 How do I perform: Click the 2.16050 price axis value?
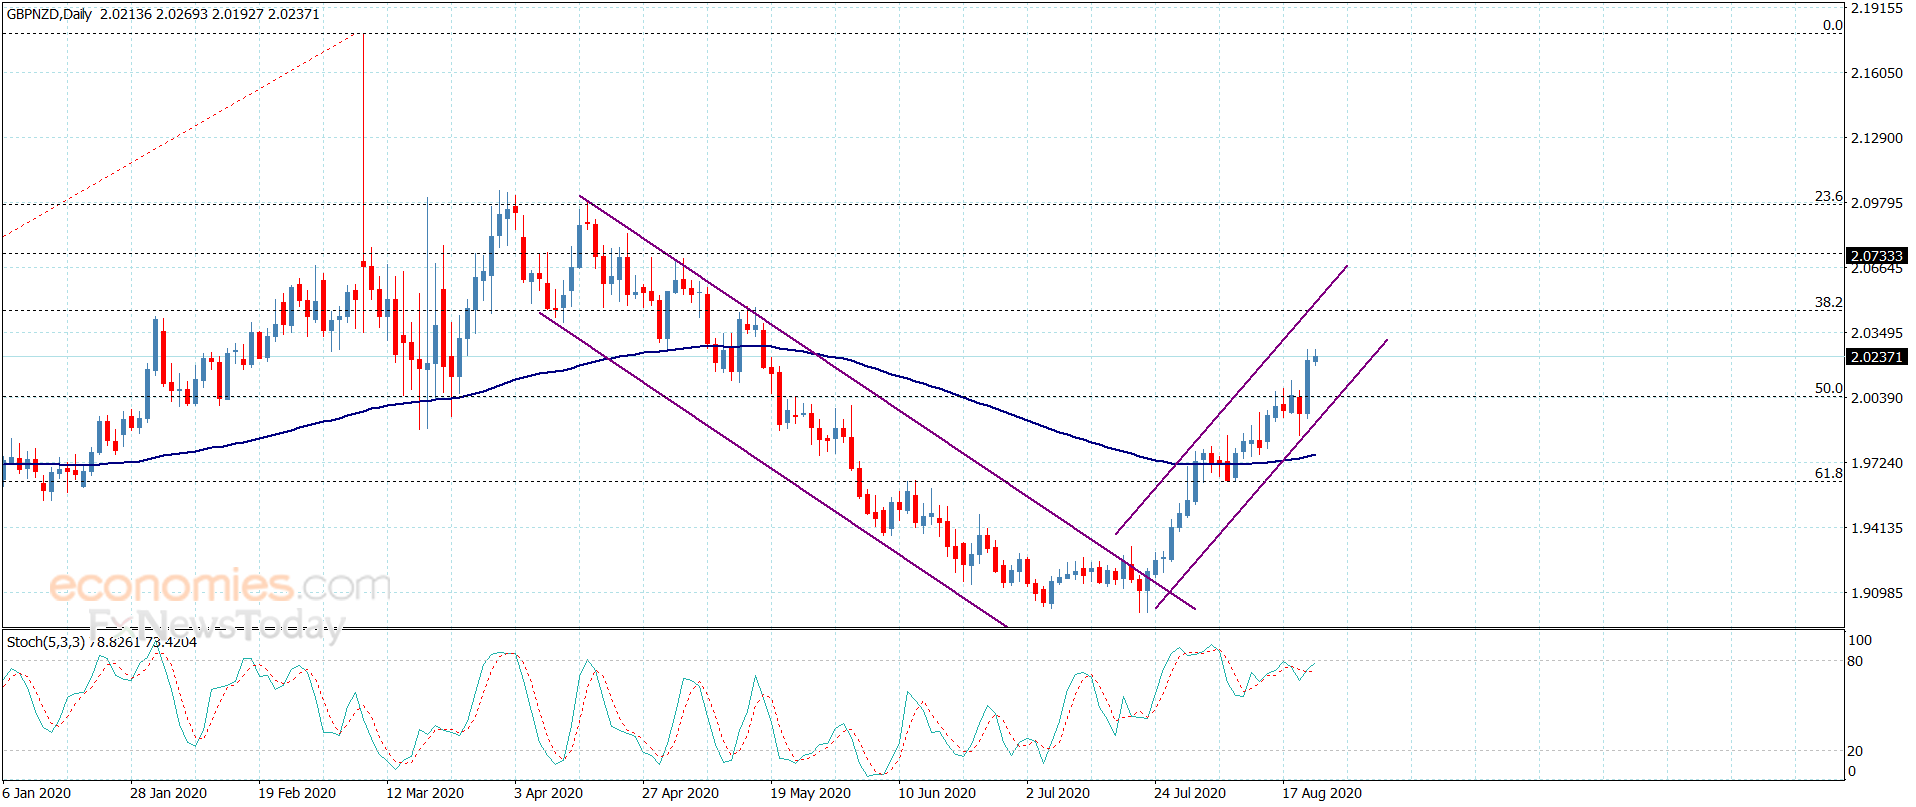coord(1877,73)
